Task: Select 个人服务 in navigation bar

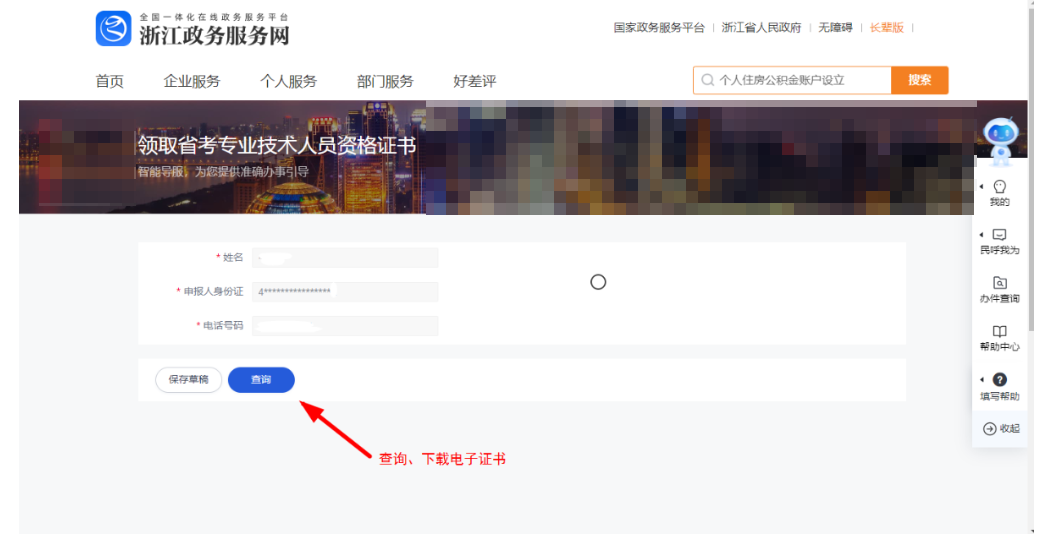Action: pos(288,82)
